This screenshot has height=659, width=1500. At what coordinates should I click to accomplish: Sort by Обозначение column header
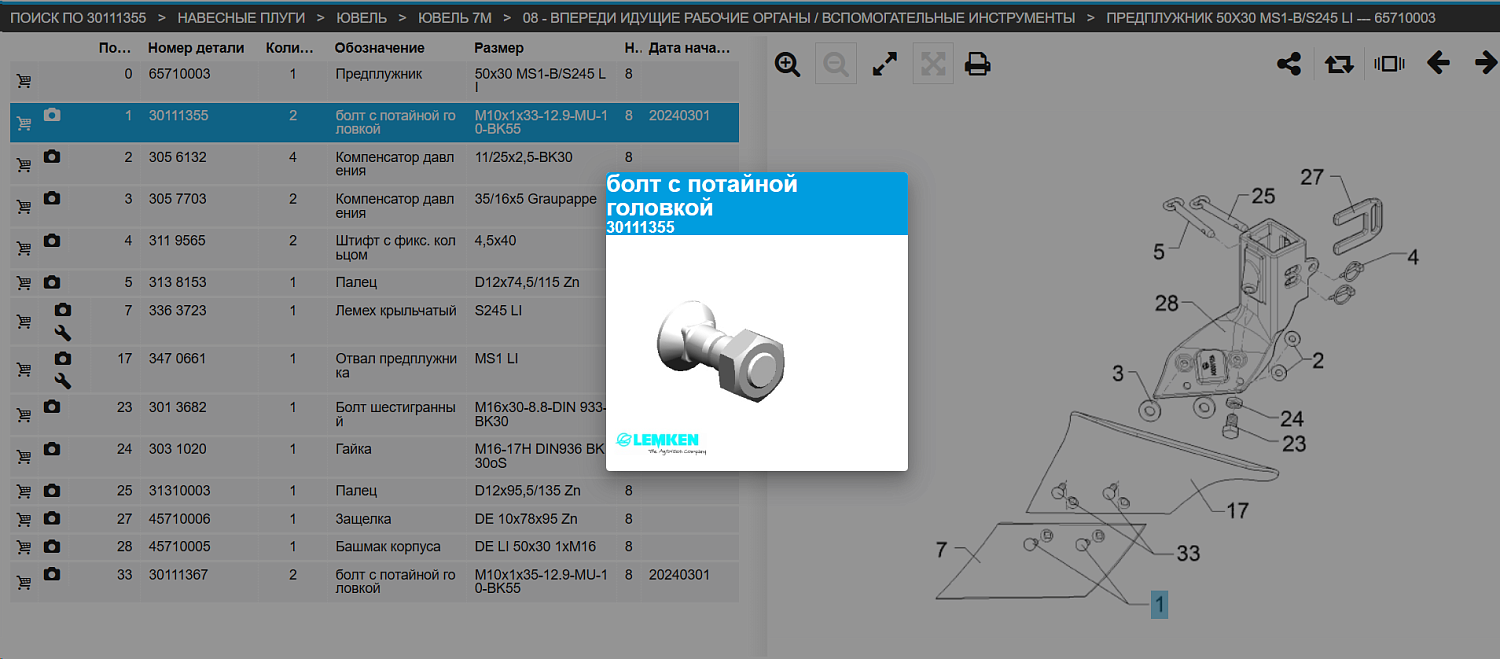point(380,48)
